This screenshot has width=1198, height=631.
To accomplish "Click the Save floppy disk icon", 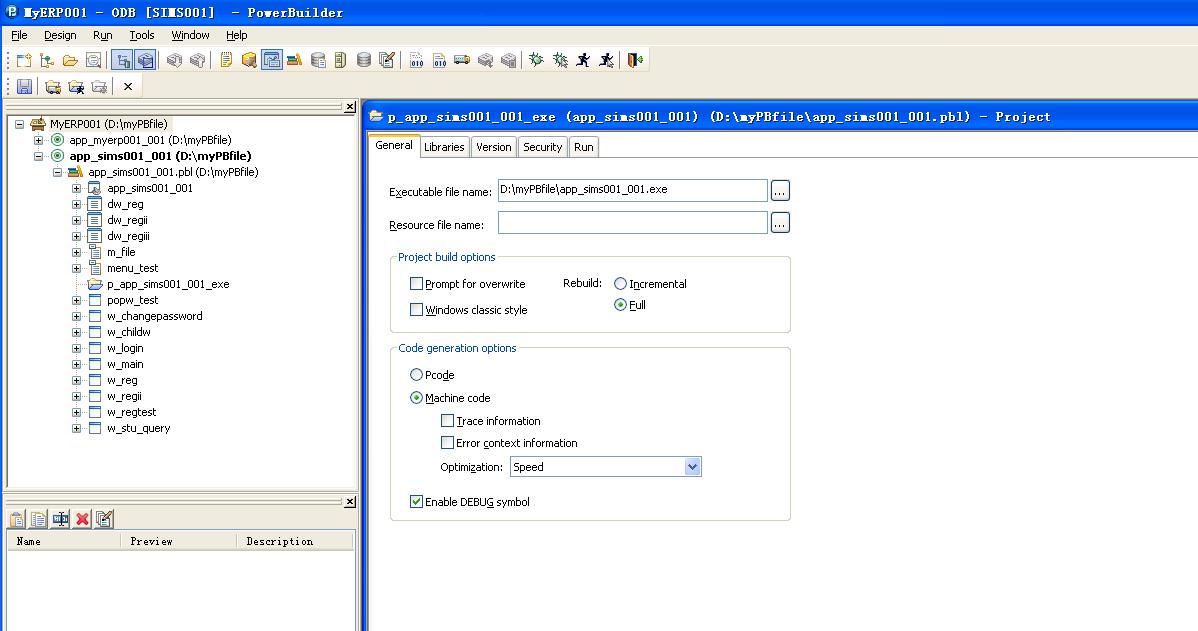I will point(24,86).
